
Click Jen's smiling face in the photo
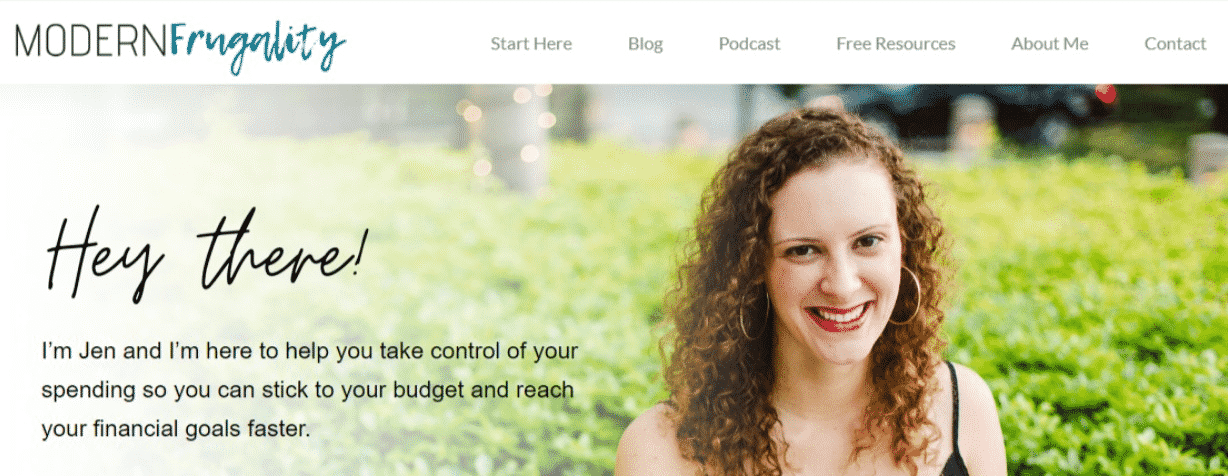click(832, 265)
